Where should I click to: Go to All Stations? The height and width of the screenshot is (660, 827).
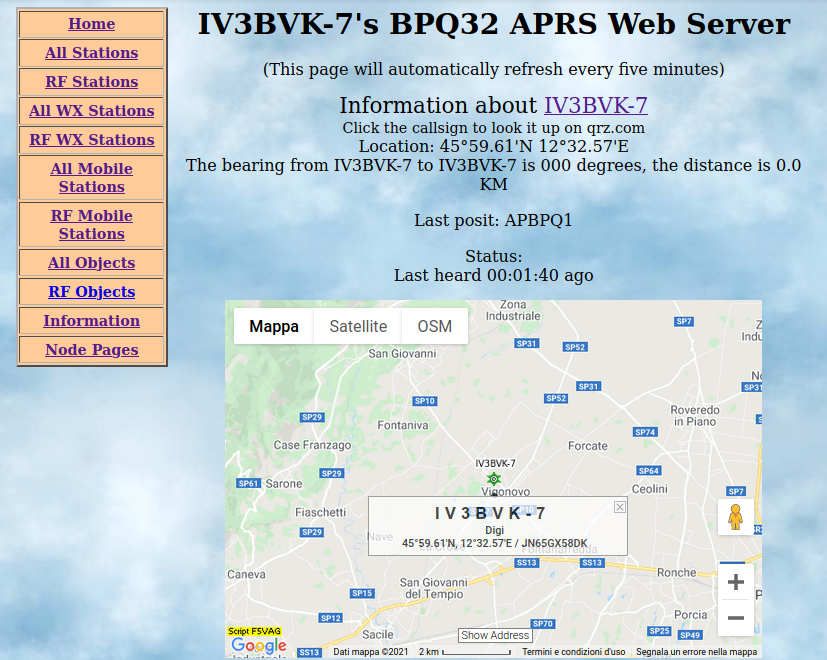[x=92, y=53]
